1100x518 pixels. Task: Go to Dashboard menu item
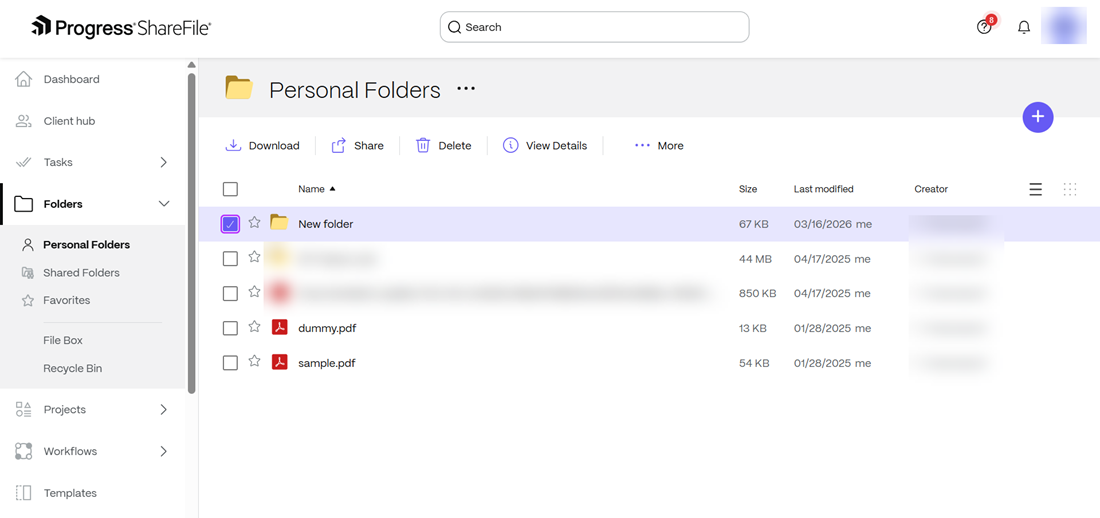coord(72,79)
